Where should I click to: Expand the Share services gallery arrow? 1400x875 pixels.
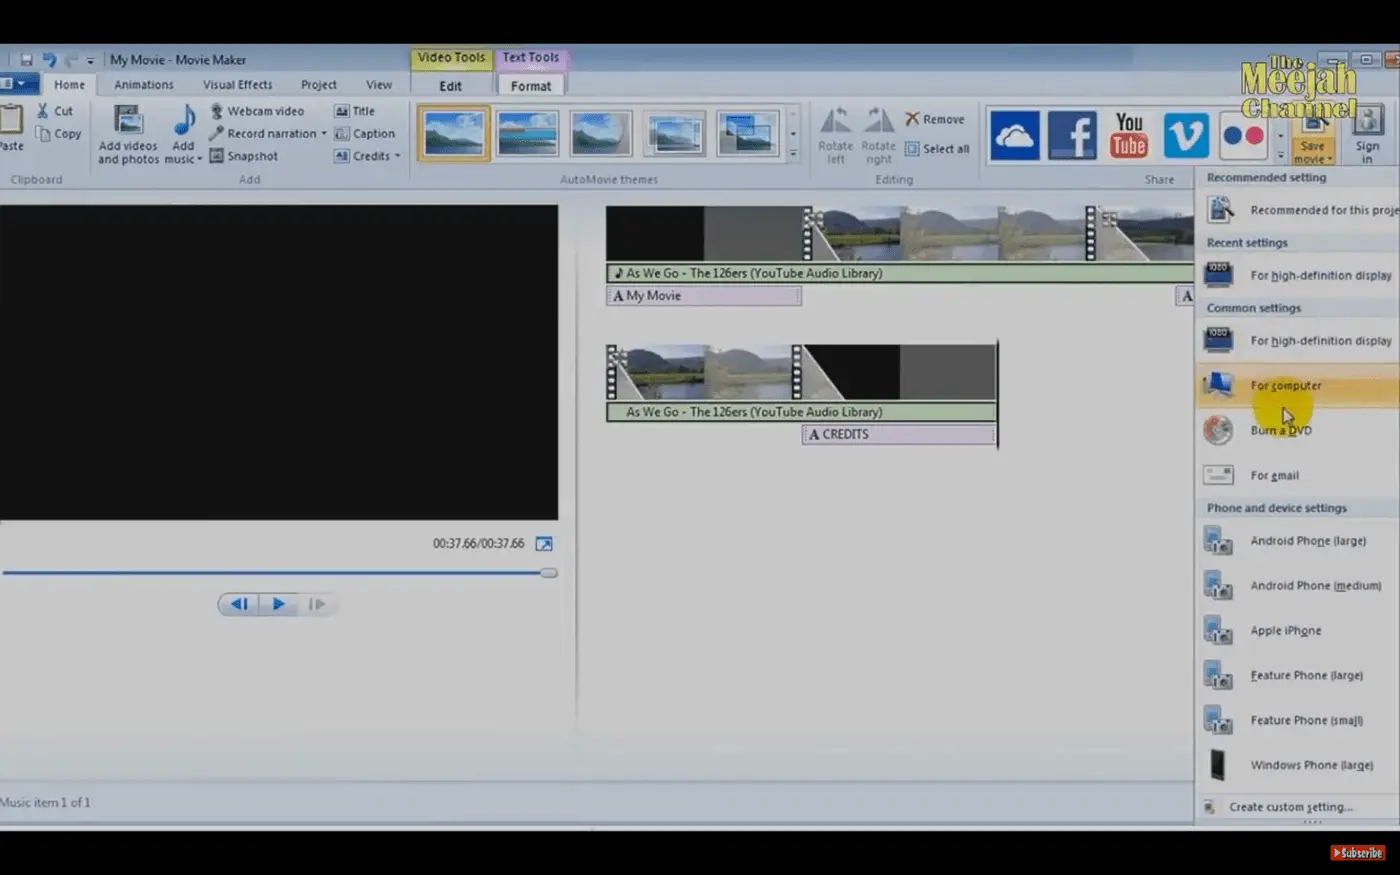[1280, 155]
